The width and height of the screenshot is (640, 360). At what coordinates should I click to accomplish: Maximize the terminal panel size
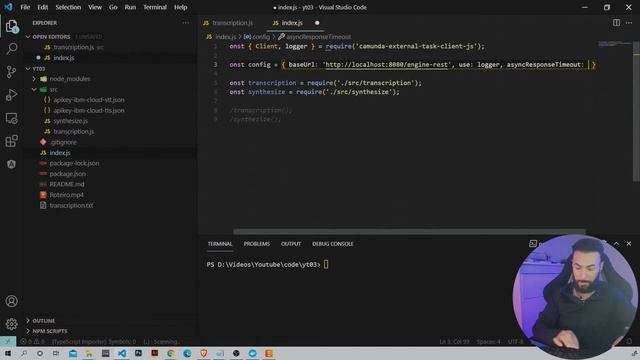[616, 244]
